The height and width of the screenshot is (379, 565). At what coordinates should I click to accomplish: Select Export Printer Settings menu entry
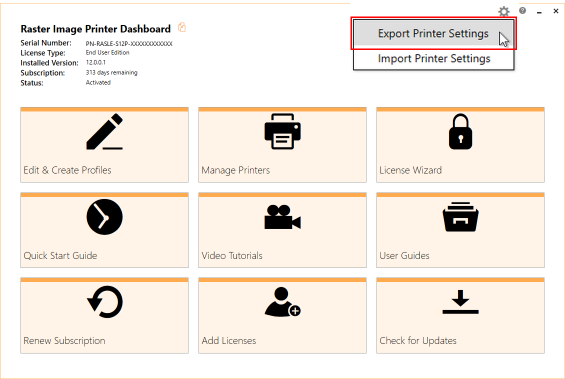coord(433,33)
